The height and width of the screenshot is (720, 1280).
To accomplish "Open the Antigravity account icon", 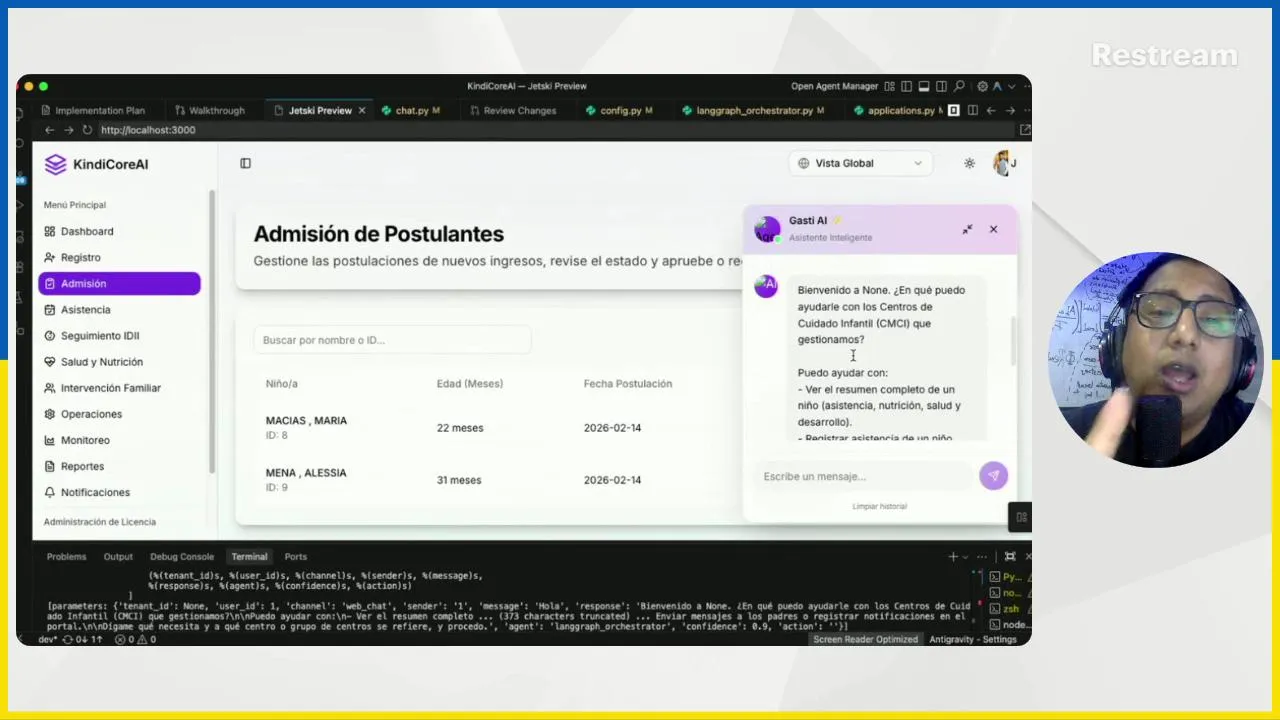I will tap(998, 86).
